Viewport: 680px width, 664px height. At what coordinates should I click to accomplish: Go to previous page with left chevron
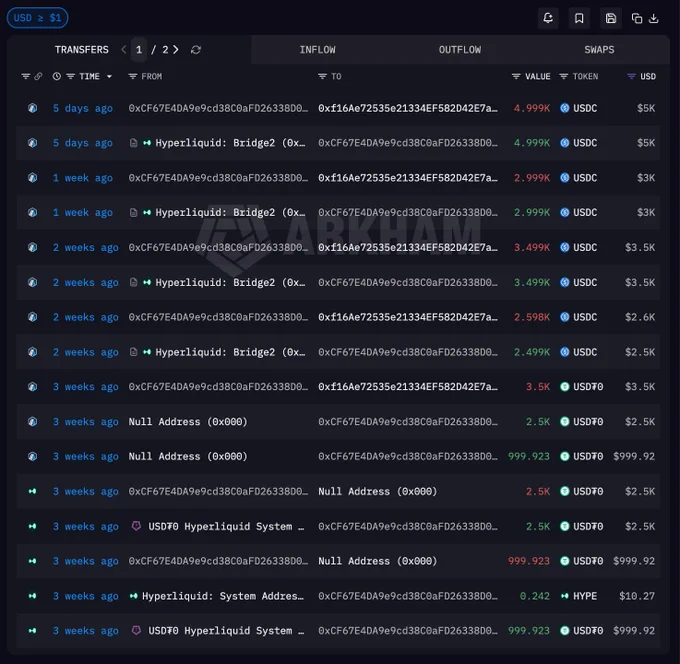[x=124, y=50]
